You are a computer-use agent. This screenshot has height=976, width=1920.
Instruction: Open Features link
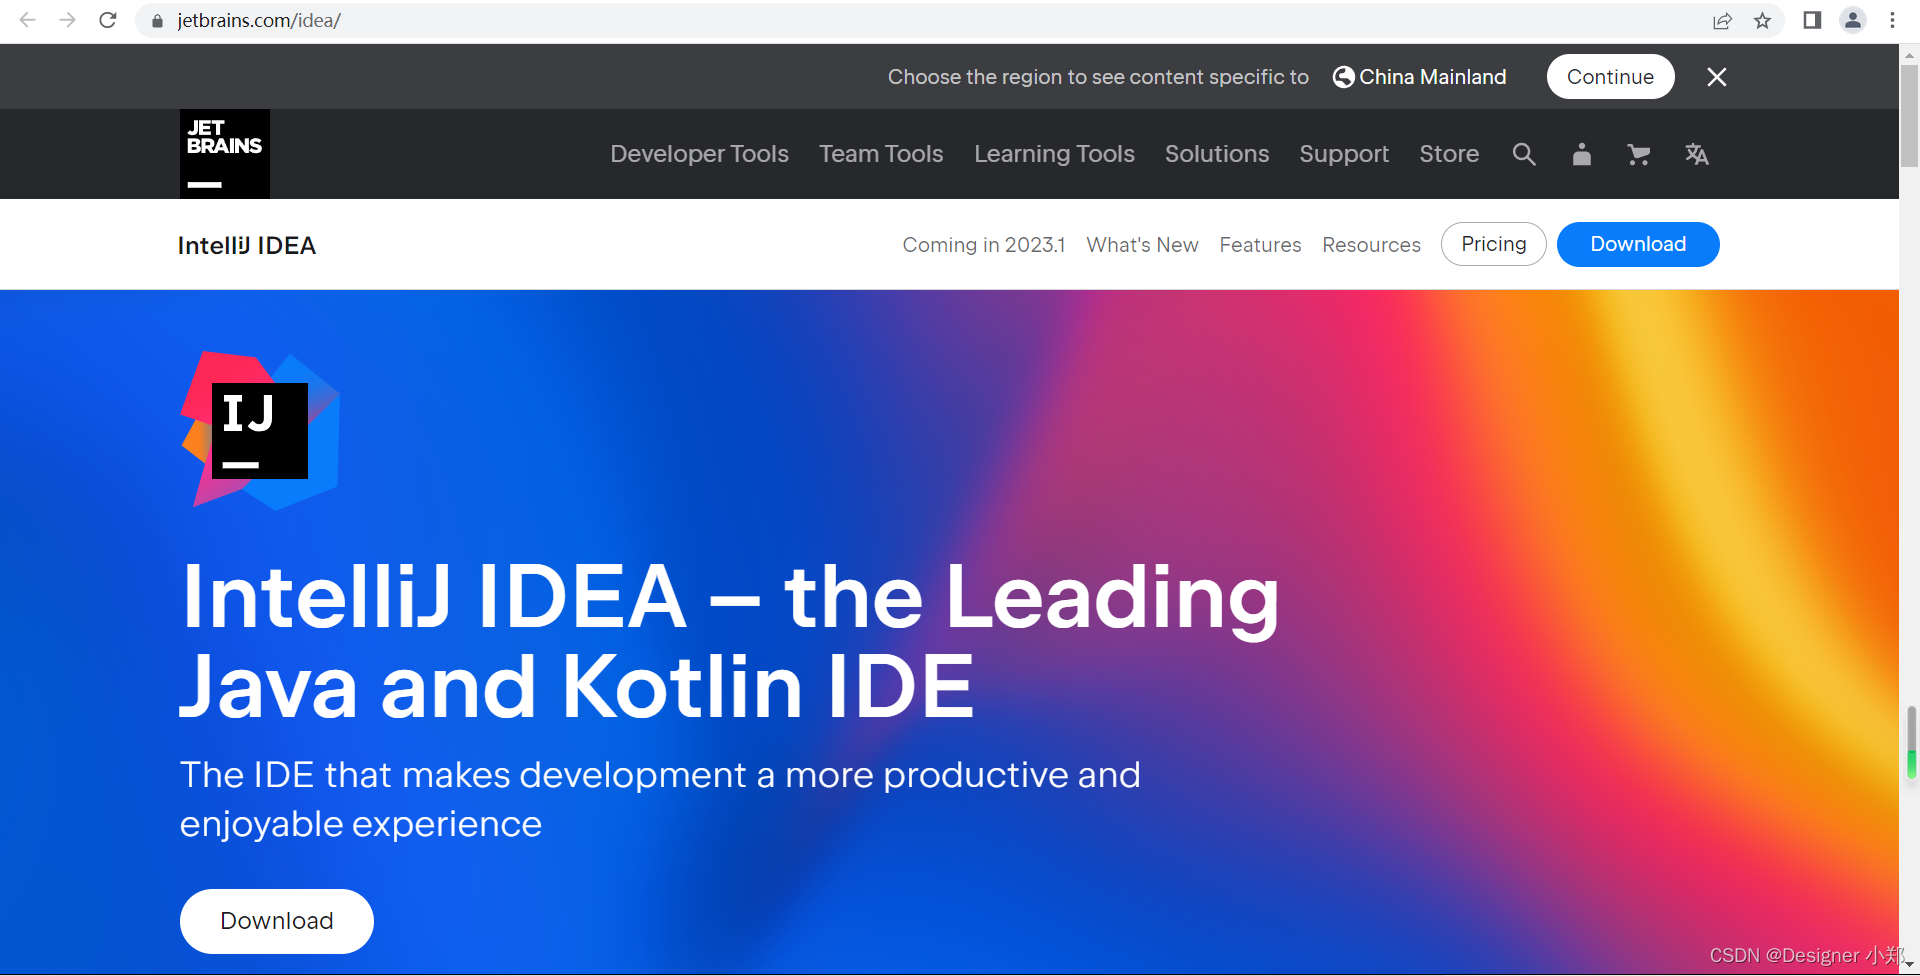1260,245
